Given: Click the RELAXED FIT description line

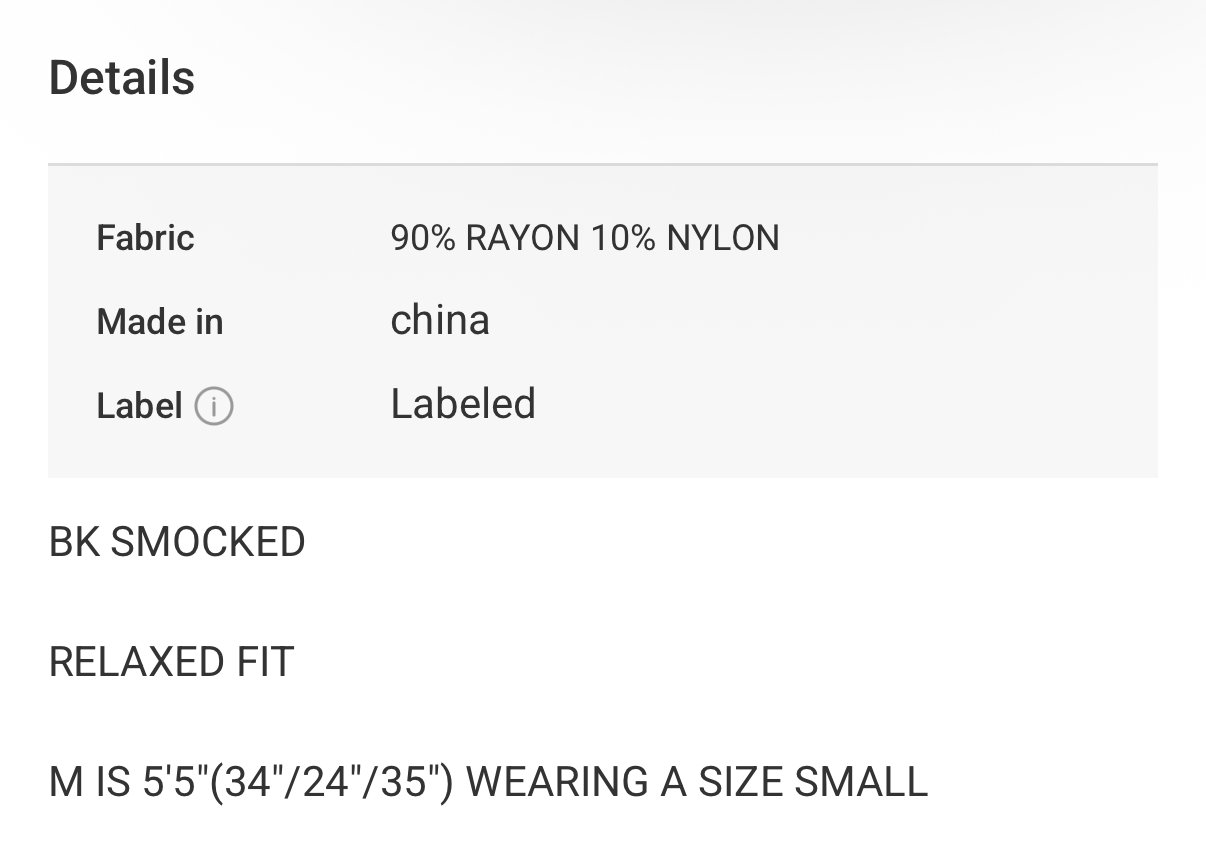Looking at the screenshot, I should pyautogui.click(x=172, y=662).
